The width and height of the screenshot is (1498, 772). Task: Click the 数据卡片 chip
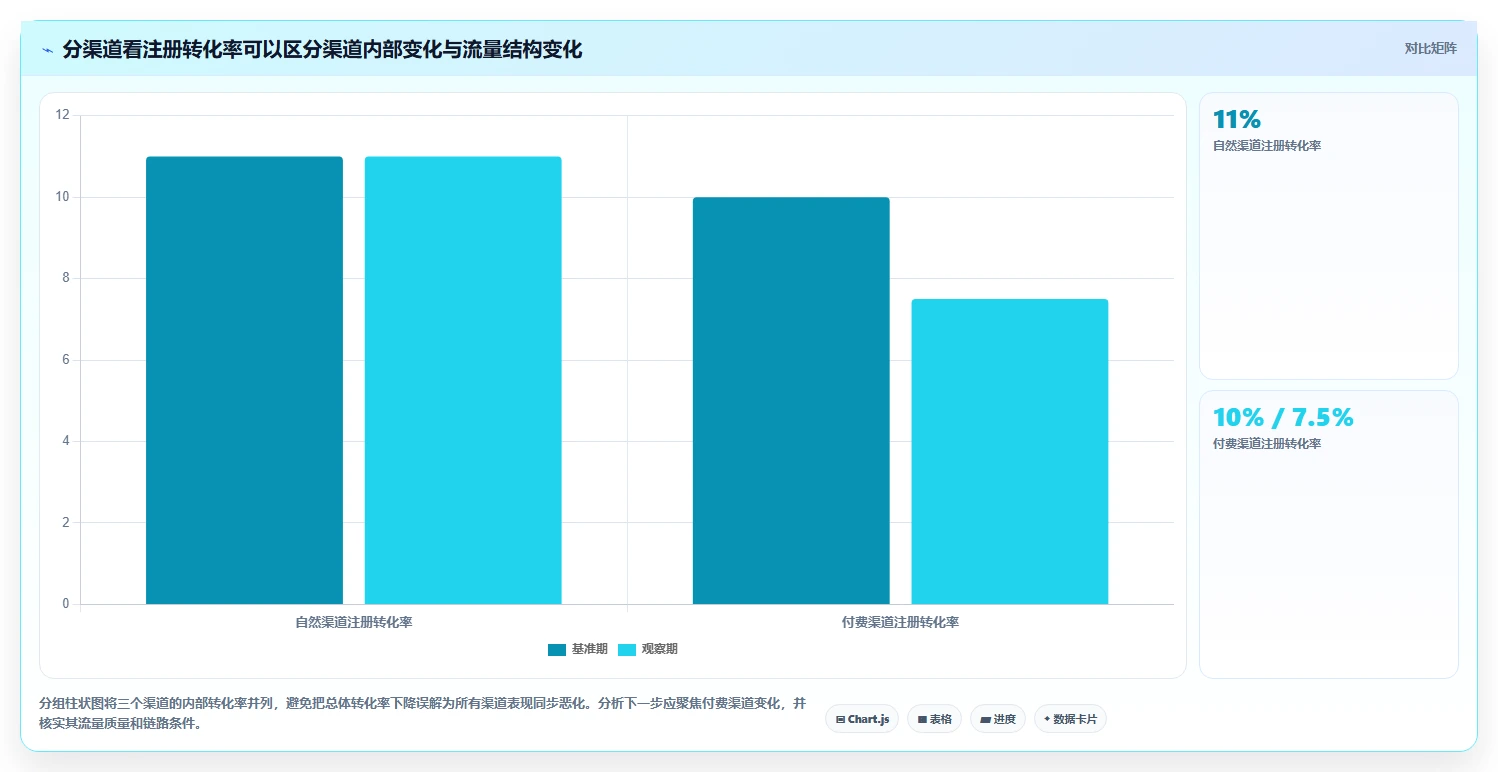[1070, 719]
